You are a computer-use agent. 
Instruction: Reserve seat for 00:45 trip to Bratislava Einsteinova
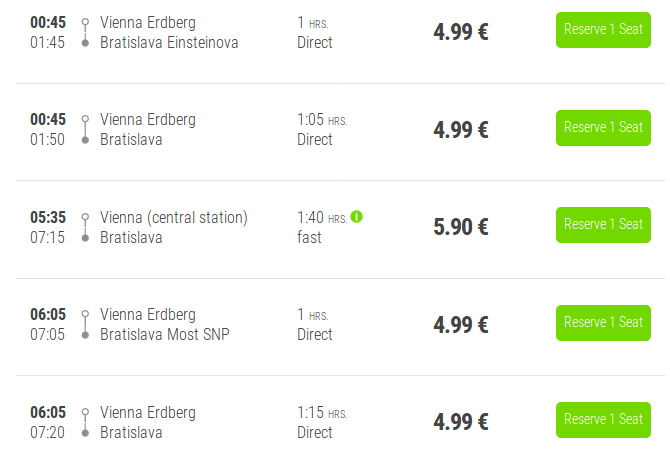[x=603, y=30]
